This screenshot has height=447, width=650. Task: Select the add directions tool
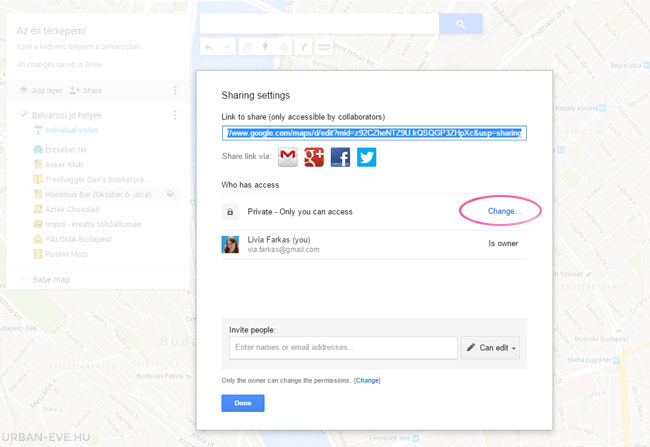point(303,47)
